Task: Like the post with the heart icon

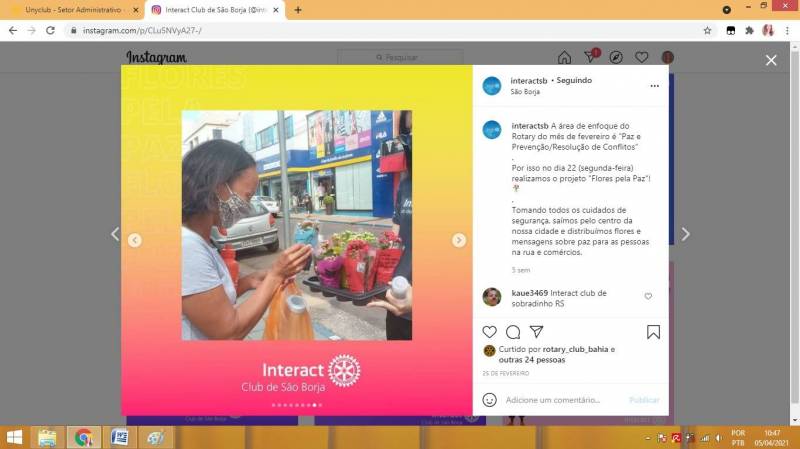Action: (489, 332)
